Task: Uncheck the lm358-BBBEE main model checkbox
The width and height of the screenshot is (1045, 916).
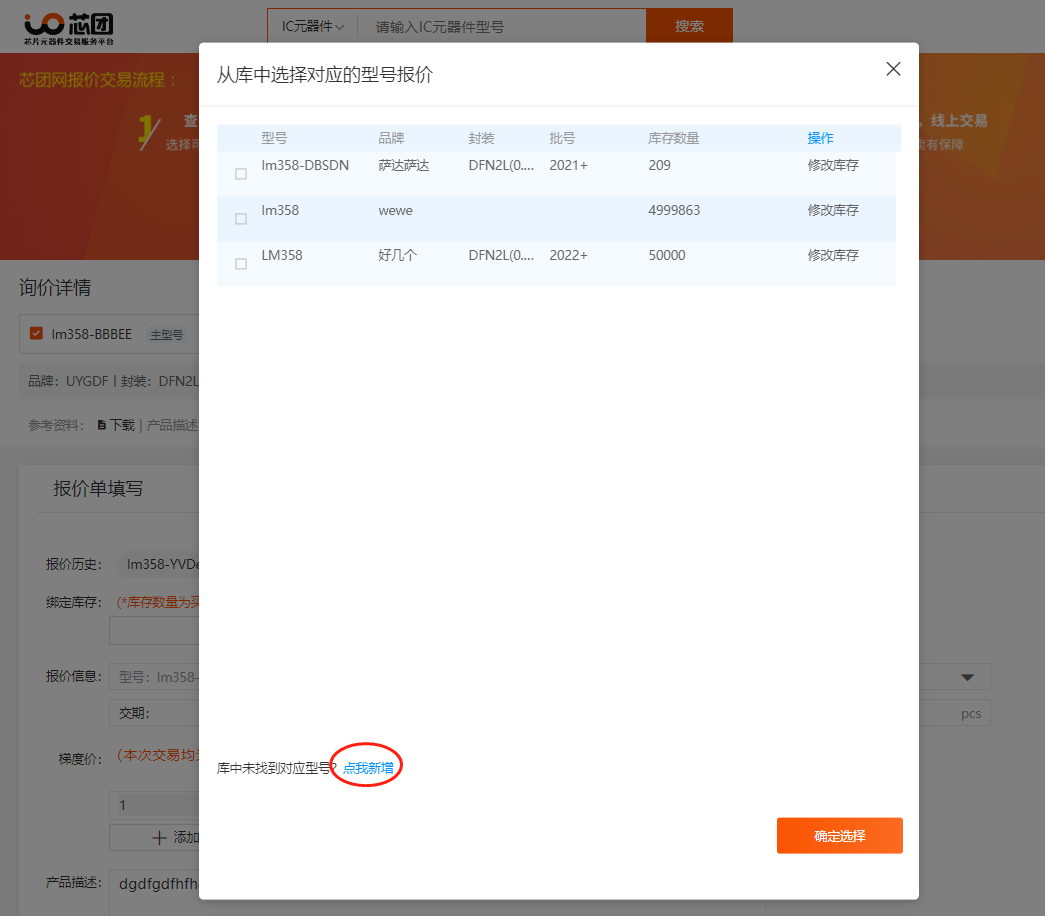Action: tap(37, 333)
